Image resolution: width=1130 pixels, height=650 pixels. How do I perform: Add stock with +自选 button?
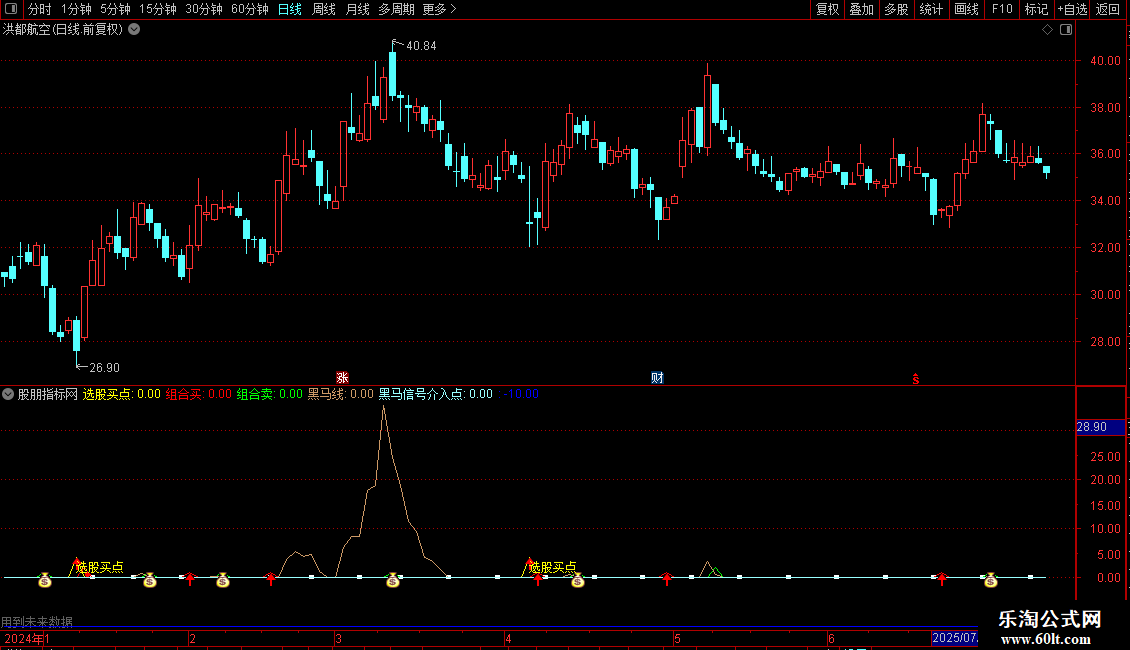(1072, 9)
